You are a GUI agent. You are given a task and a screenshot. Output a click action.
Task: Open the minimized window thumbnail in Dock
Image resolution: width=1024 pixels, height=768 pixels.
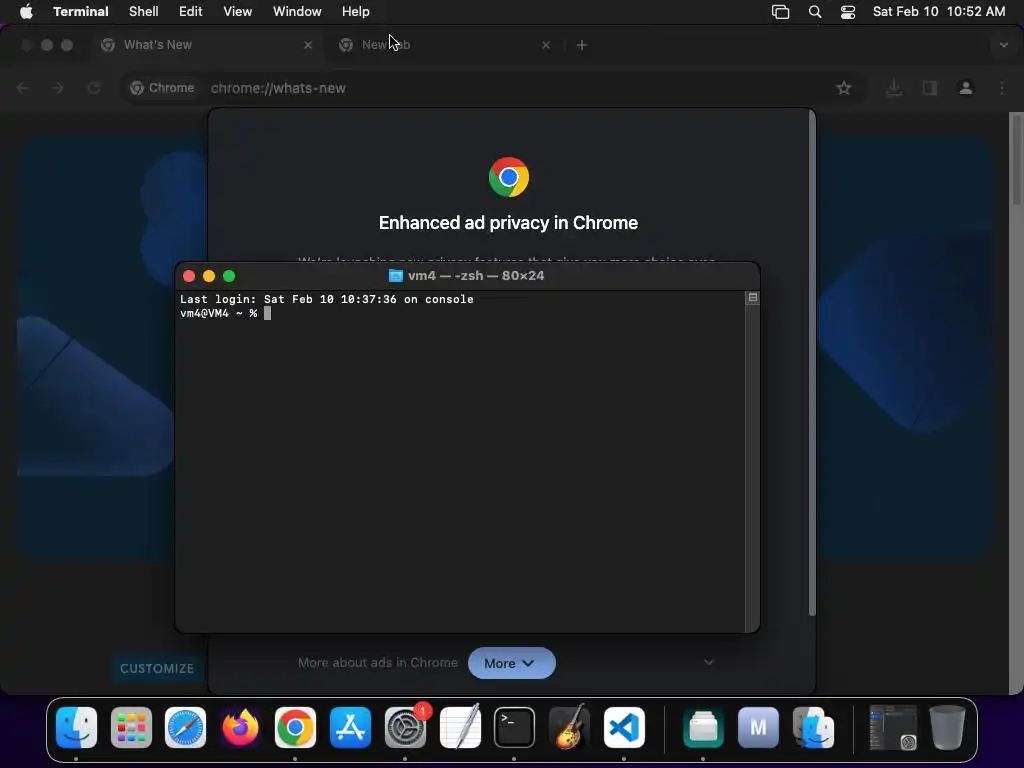tap(893, 728)
